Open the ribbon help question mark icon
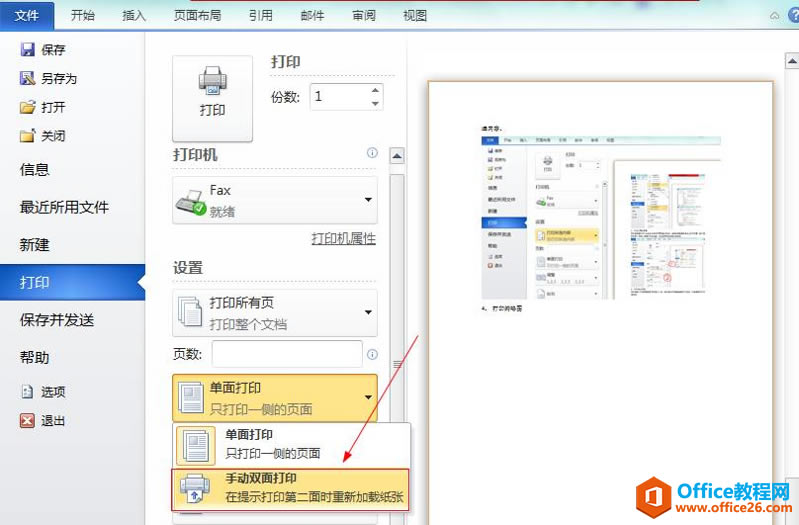799x525 pixels. (793, 15)
